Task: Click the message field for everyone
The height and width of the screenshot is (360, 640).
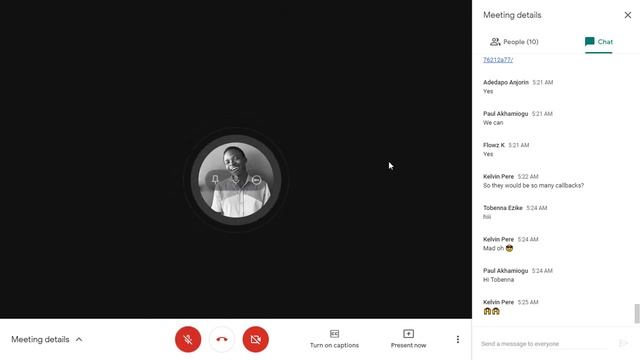Action: click(x=544, y=344)
